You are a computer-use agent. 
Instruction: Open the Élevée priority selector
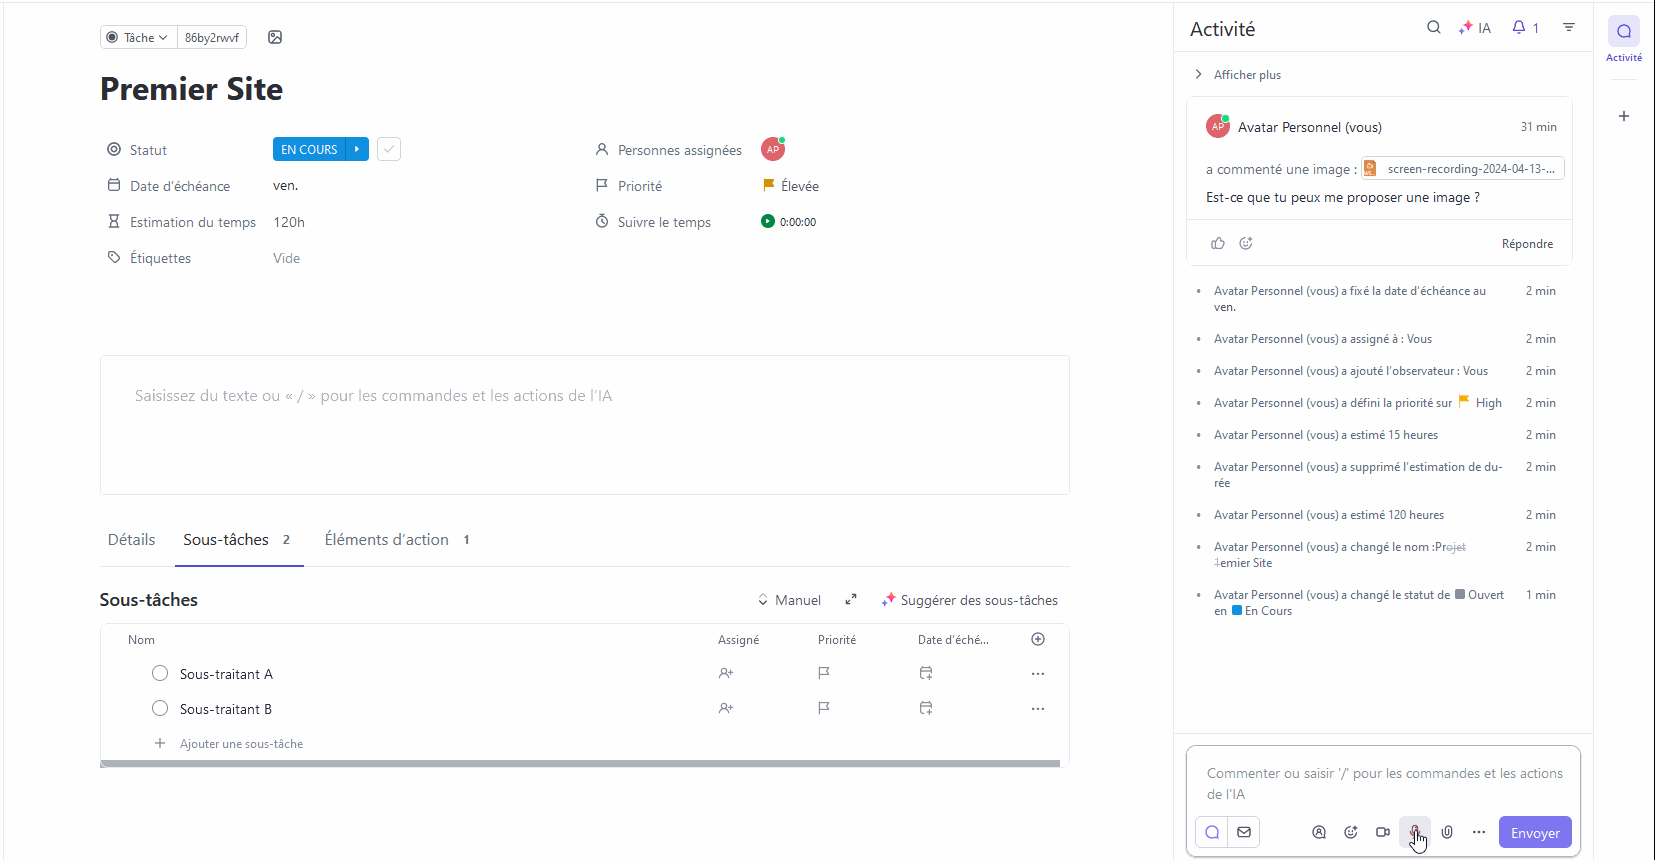point(790,186)
